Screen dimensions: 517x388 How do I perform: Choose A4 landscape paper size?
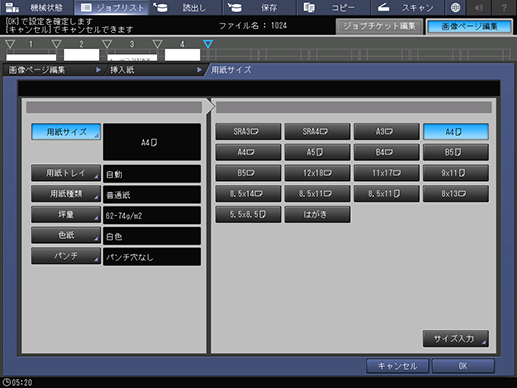coord(248,152)
